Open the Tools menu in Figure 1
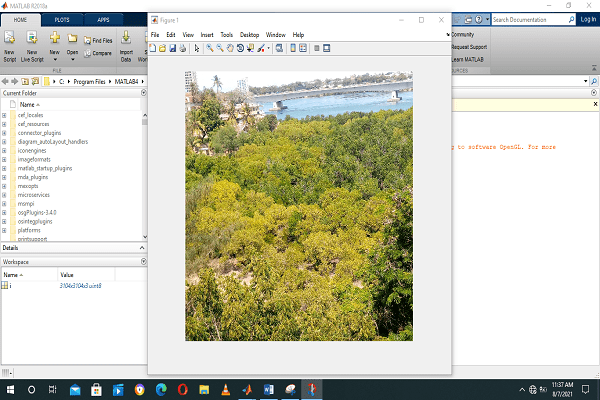 click(x=226, y=34)
